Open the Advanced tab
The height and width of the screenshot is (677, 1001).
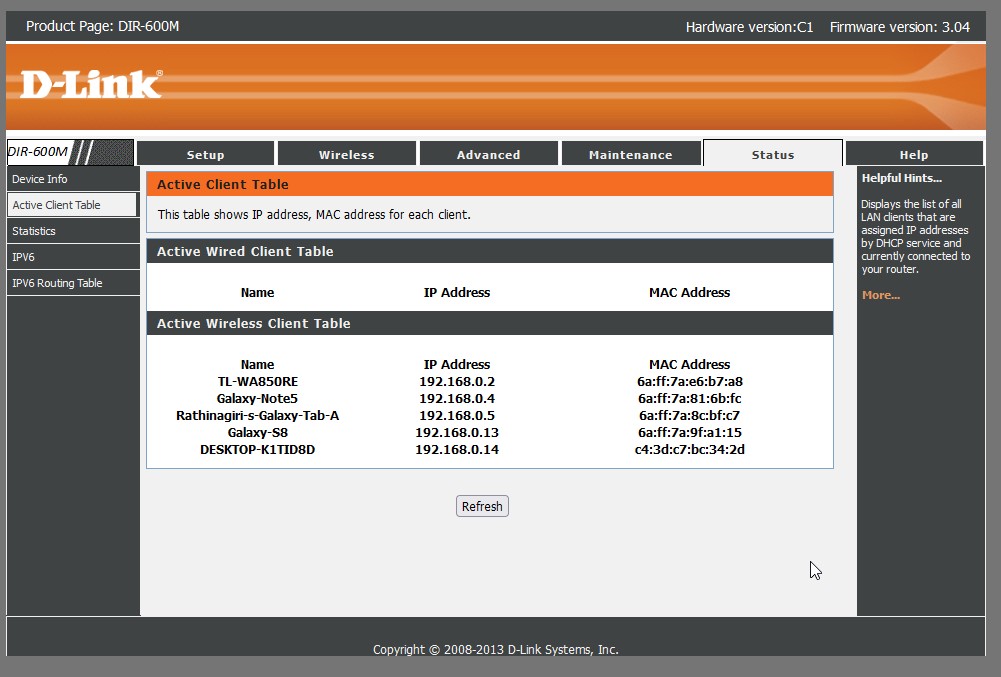click(x=488, y=154)
